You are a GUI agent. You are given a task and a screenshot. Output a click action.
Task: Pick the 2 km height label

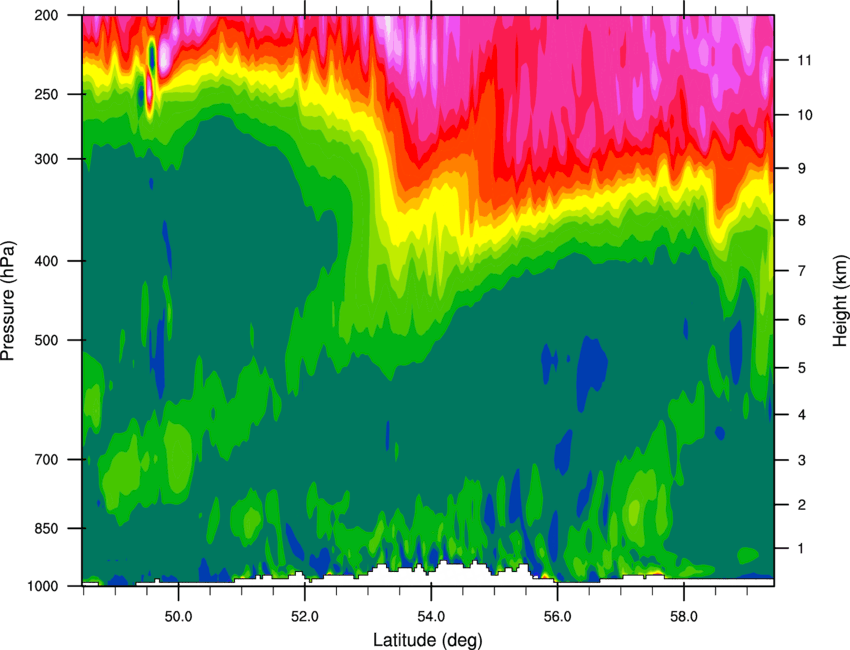point(802,505)
